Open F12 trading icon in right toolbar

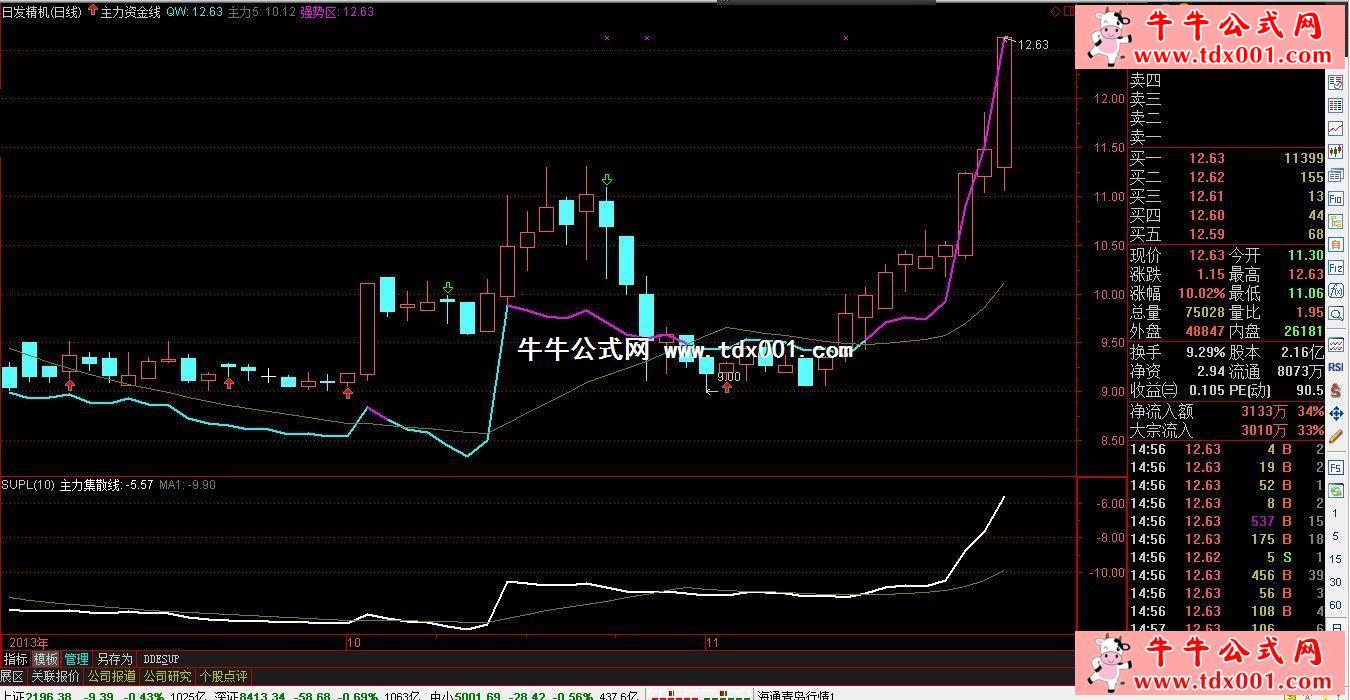[x=1336, y=269]
